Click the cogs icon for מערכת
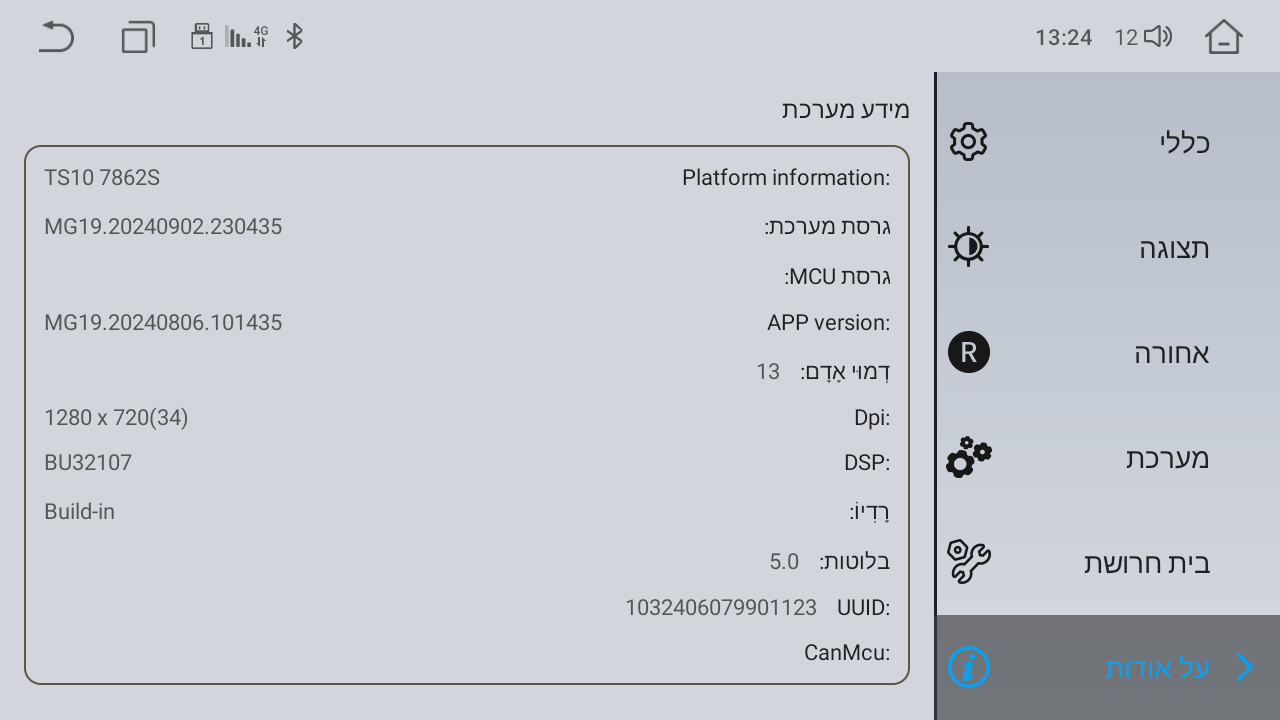Image resolution: width=1280 pixels, height=720 pixels. tap(968, 457)
